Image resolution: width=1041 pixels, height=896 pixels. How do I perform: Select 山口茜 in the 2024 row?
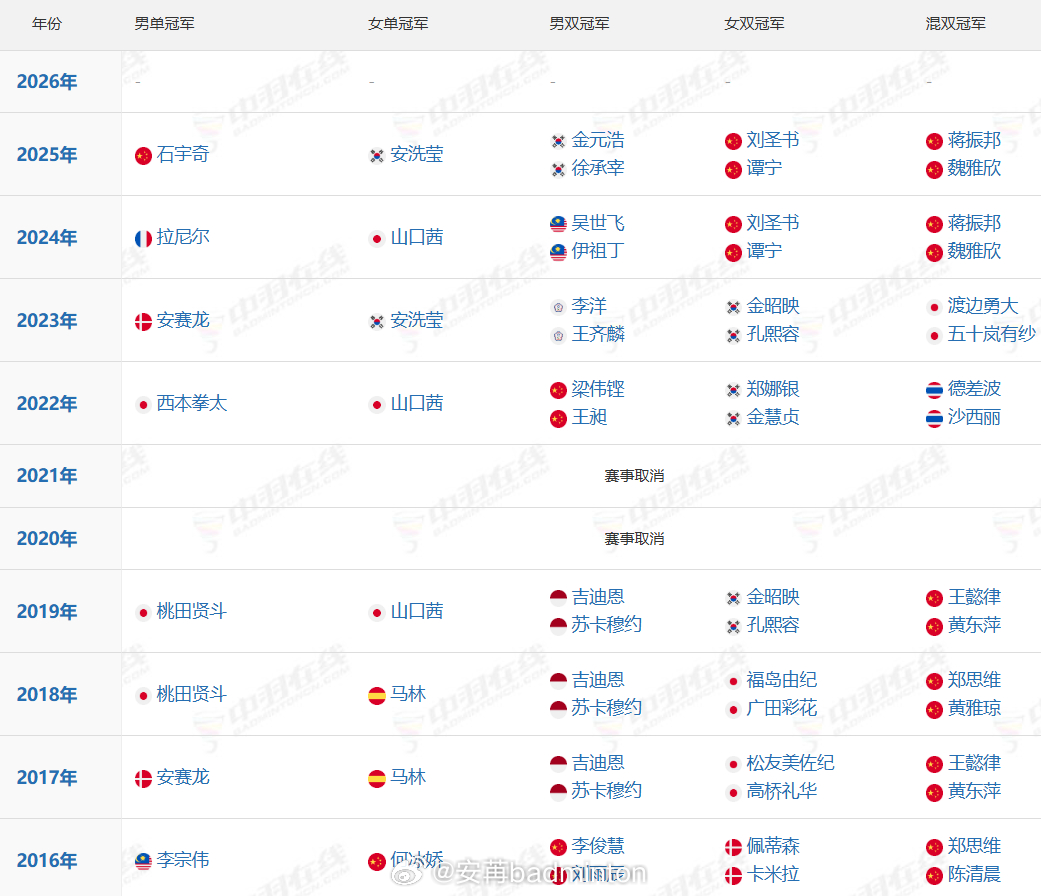[417, 238]
